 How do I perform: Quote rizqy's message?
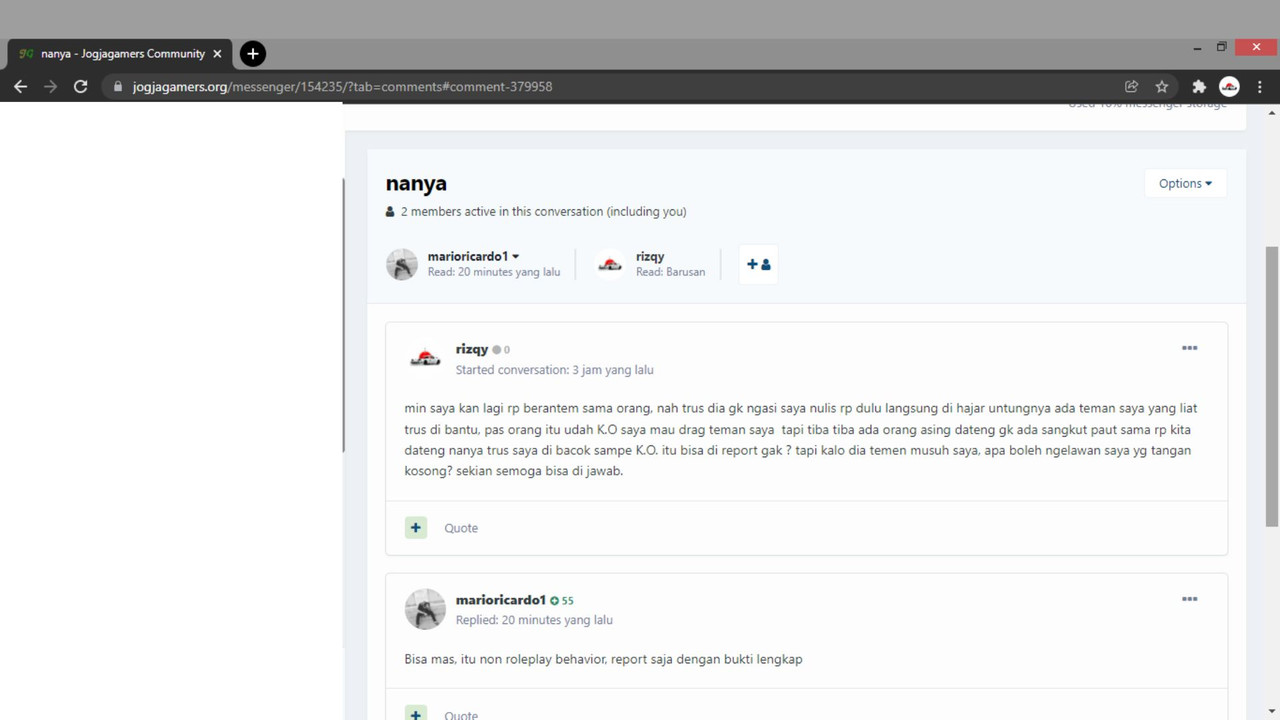click(461, 528)
